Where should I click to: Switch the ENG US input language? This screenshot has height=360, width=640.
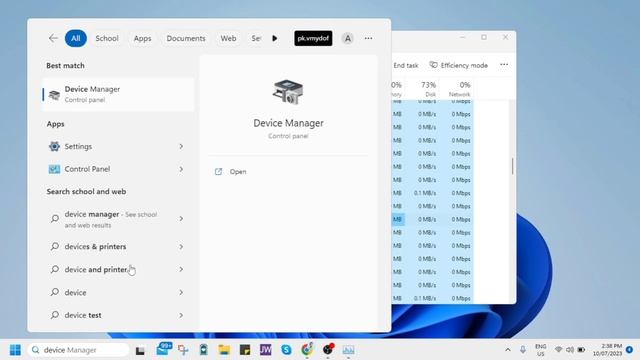[x=540, y=350]
